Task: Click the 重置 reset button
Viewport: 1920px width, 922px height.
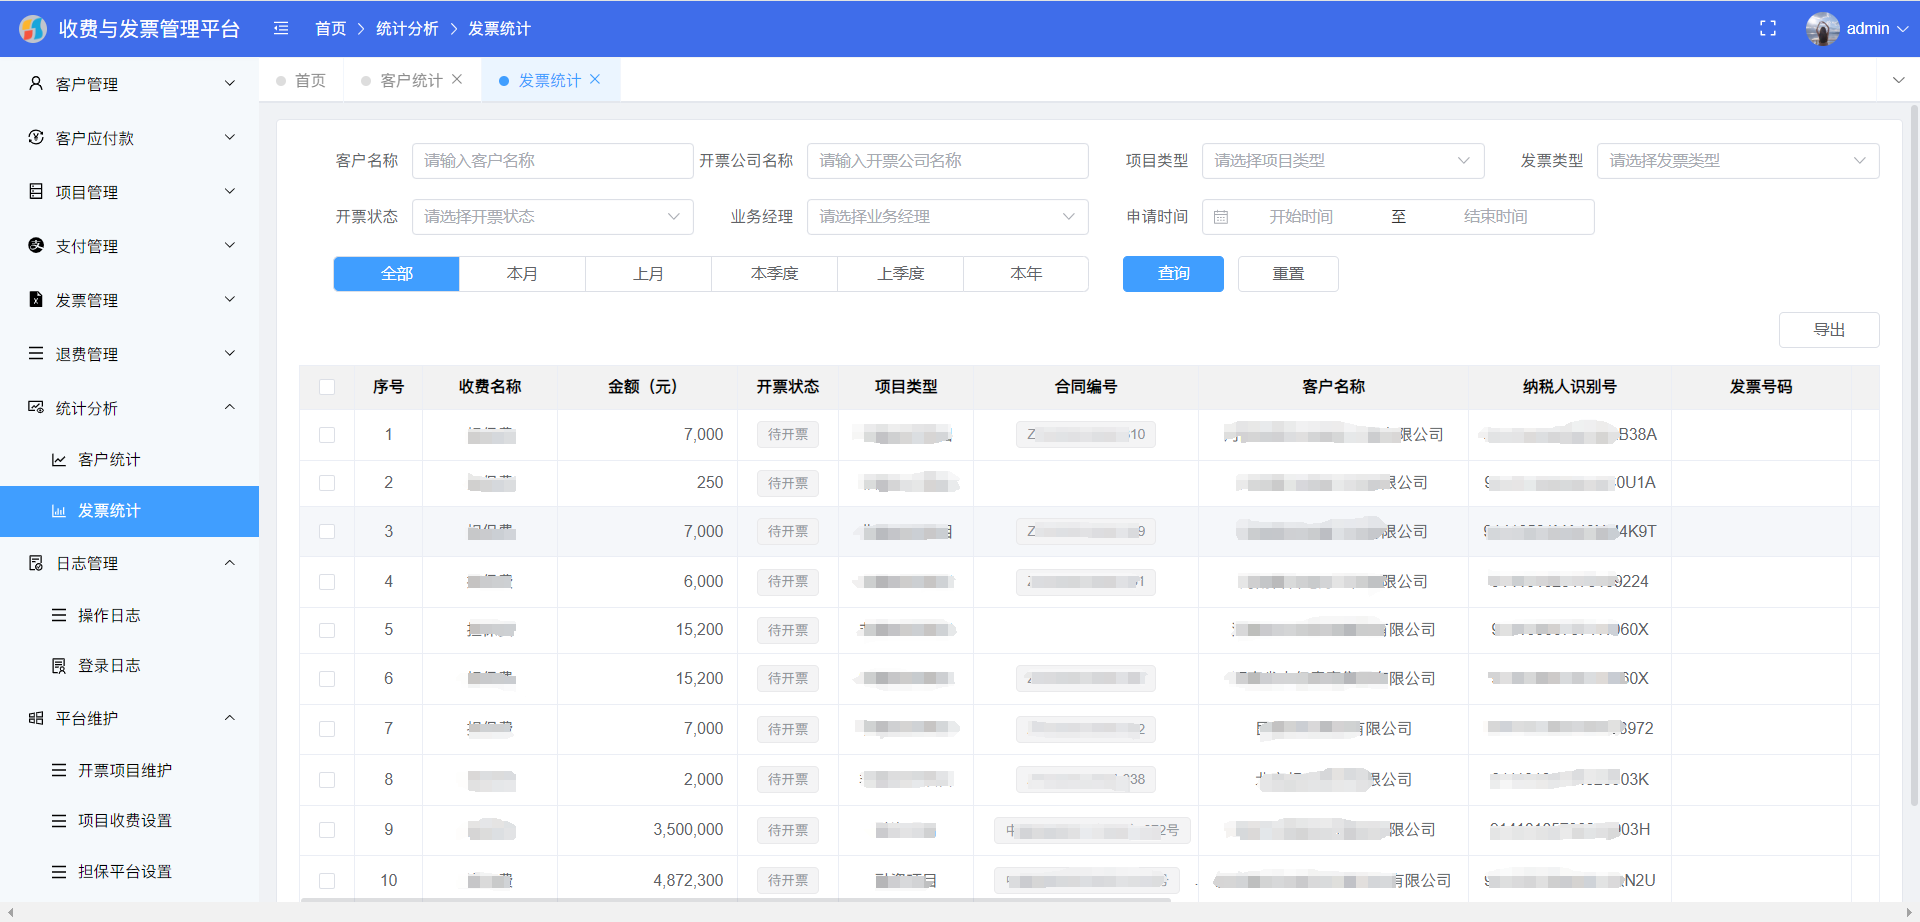Action: 1288,274
